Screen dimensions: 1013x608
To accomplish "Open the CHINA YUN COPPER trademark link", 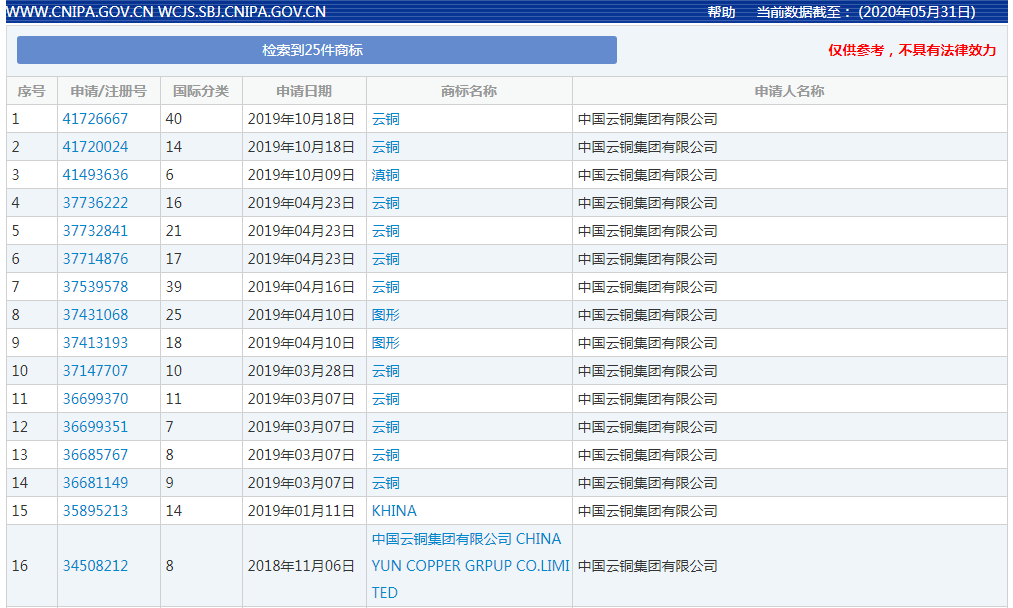I will (x=468, y=566).
